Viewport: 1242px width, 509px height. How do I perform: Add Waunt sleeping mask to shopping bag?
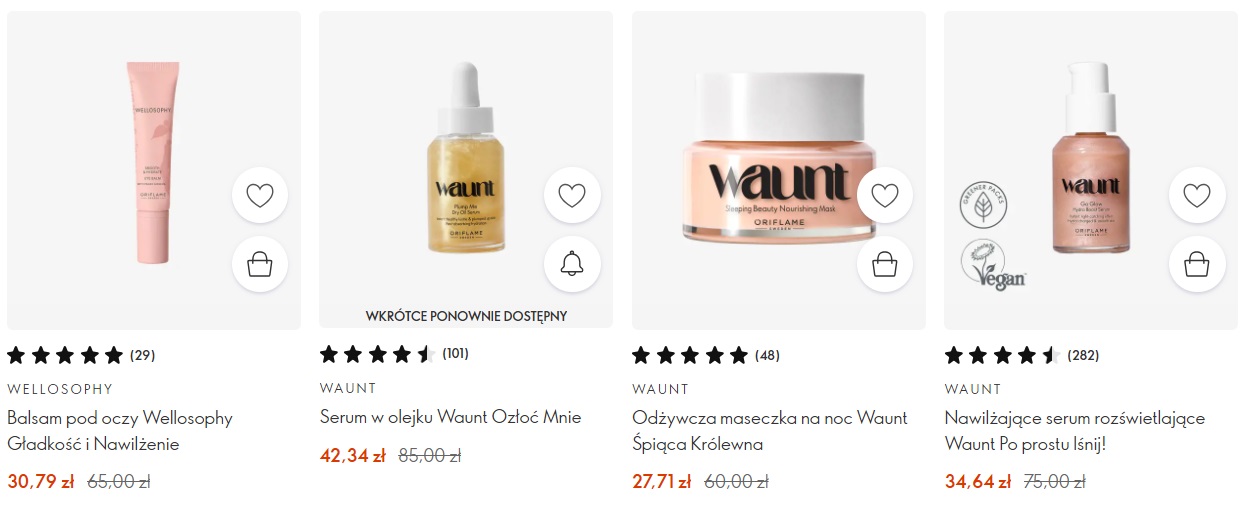point(885,264)
